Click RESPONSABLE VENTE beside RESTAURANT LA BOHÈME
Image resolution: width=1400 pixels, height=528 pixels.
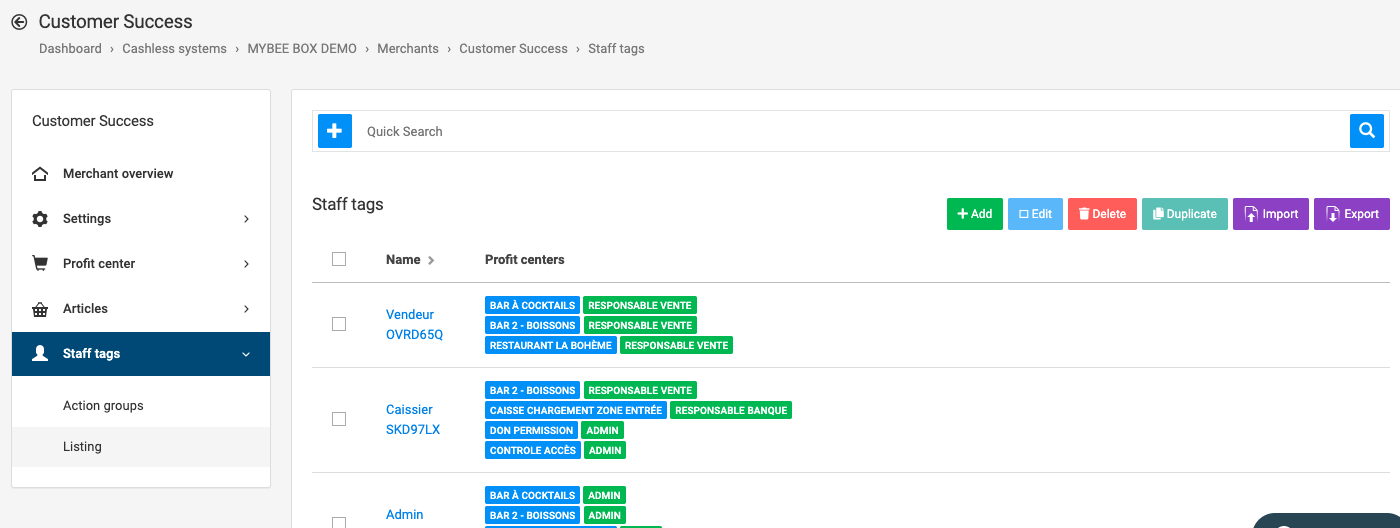coord(677,345)
